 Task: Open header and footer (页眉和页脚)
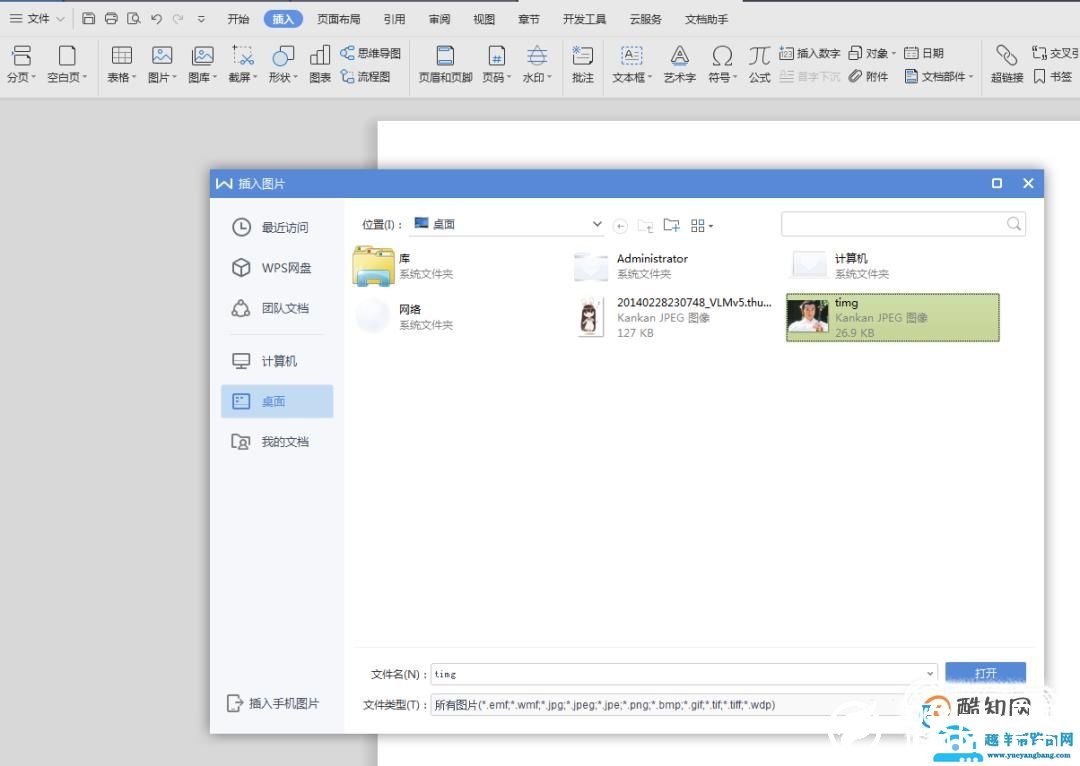tap(445, 64)
